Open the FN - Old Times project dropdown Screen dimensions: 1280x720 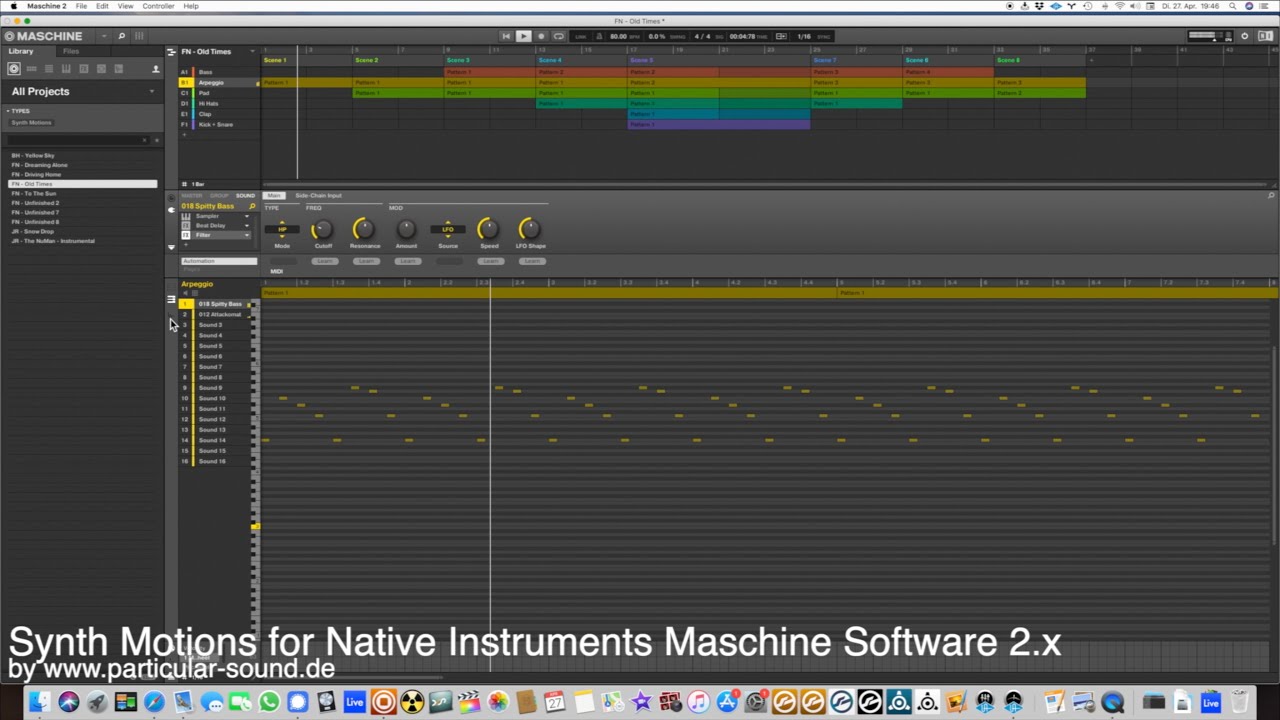[x=252, y=51]
